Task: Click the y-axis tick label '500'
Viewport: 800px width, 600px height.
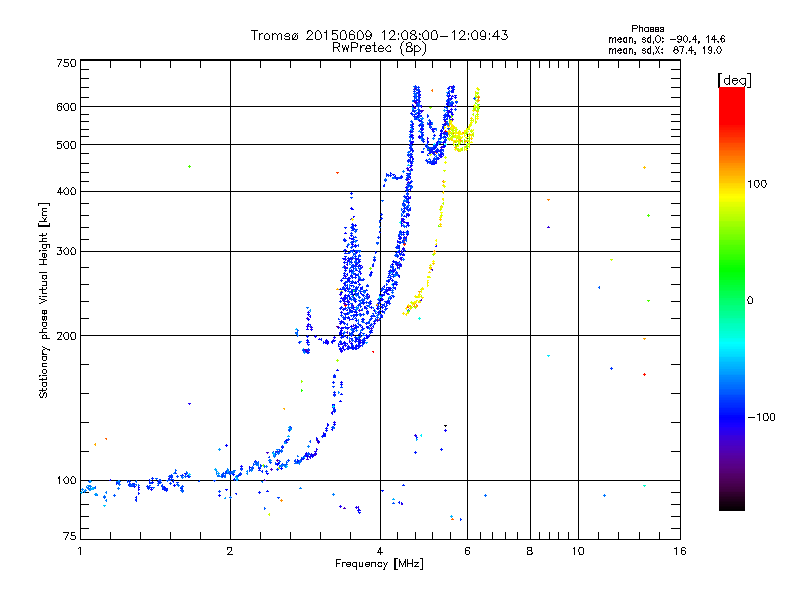Action: 66,145
